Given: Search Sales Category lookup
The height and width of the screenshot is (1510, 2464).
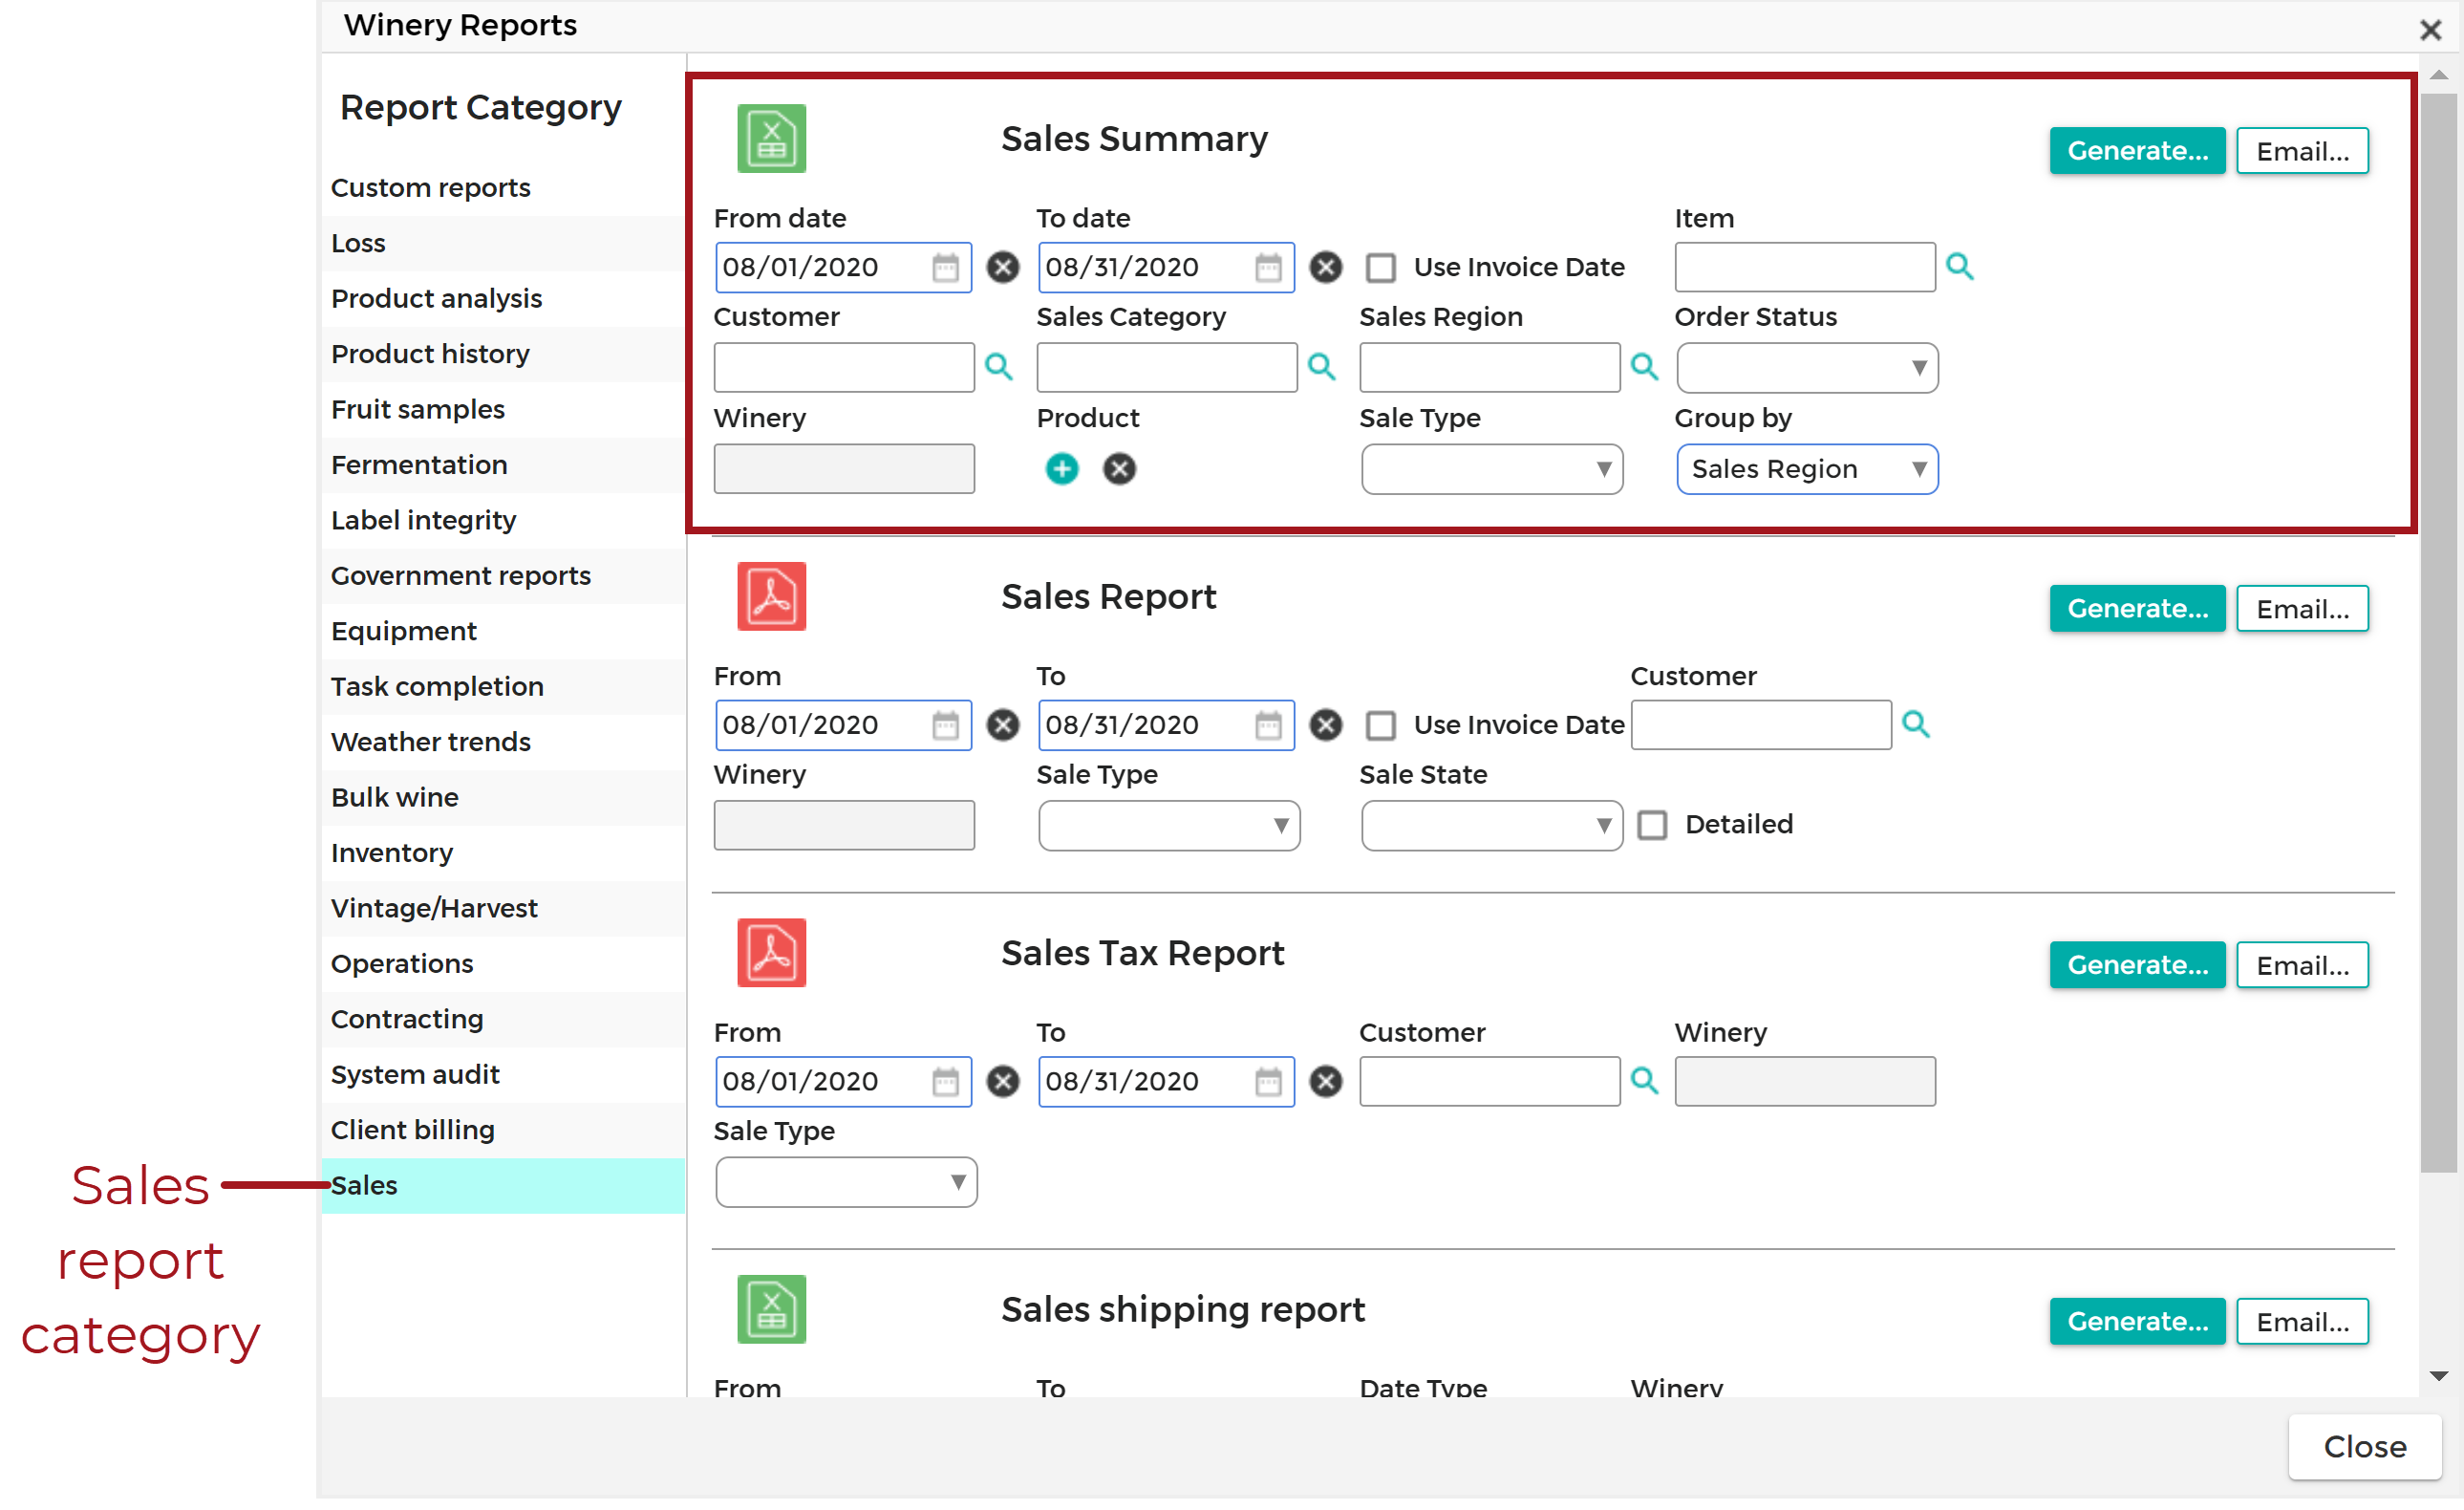Looking at the screenshot, I should tap(1321, 367).
